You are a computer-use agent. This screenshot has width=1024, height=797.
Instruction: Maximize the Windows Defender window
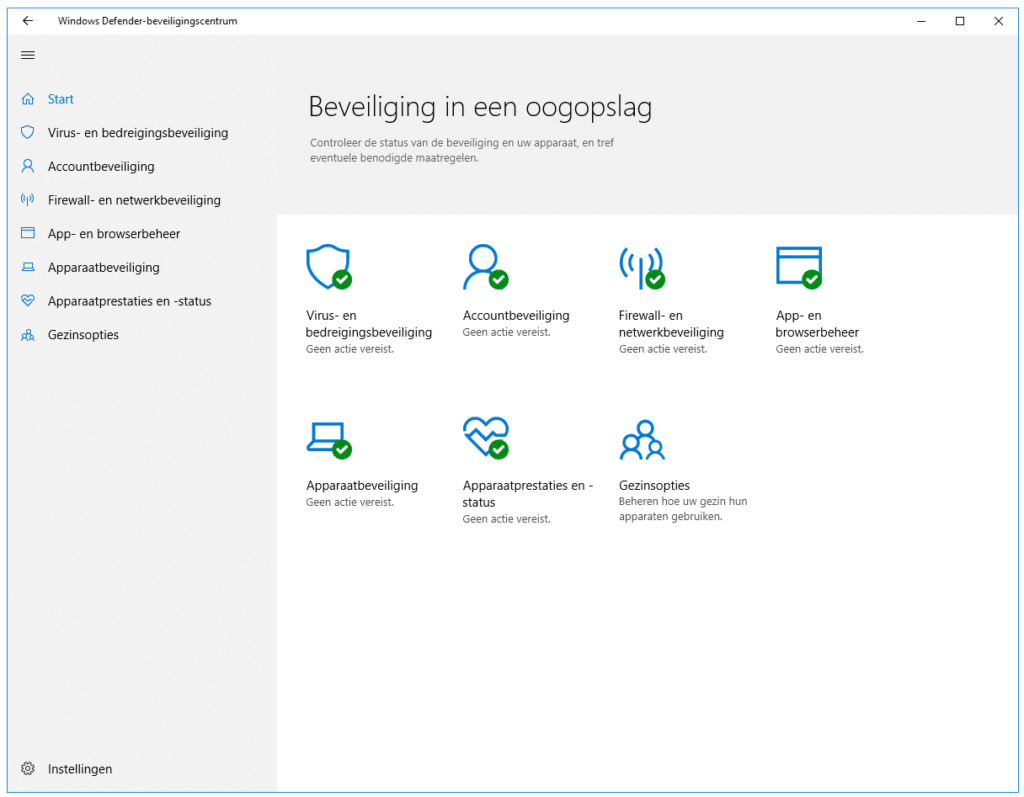pyautogui.click(x=960, y=21)
